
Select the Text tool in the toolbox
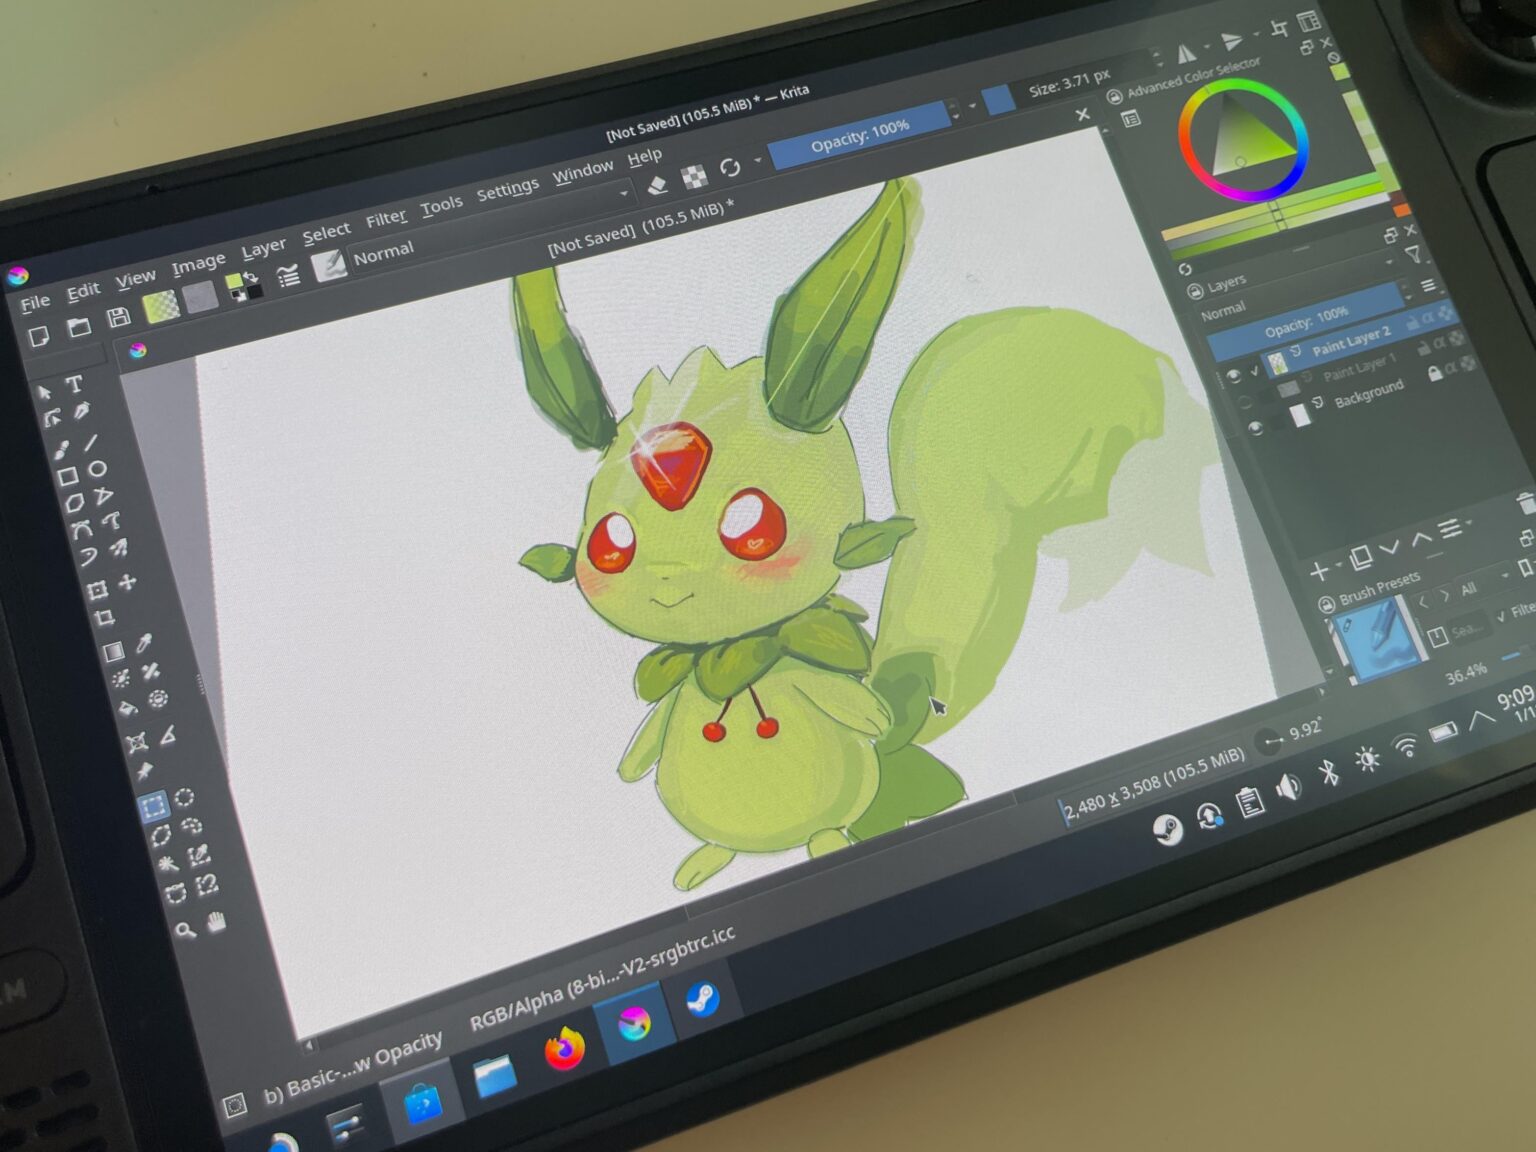tap(74, 383)
